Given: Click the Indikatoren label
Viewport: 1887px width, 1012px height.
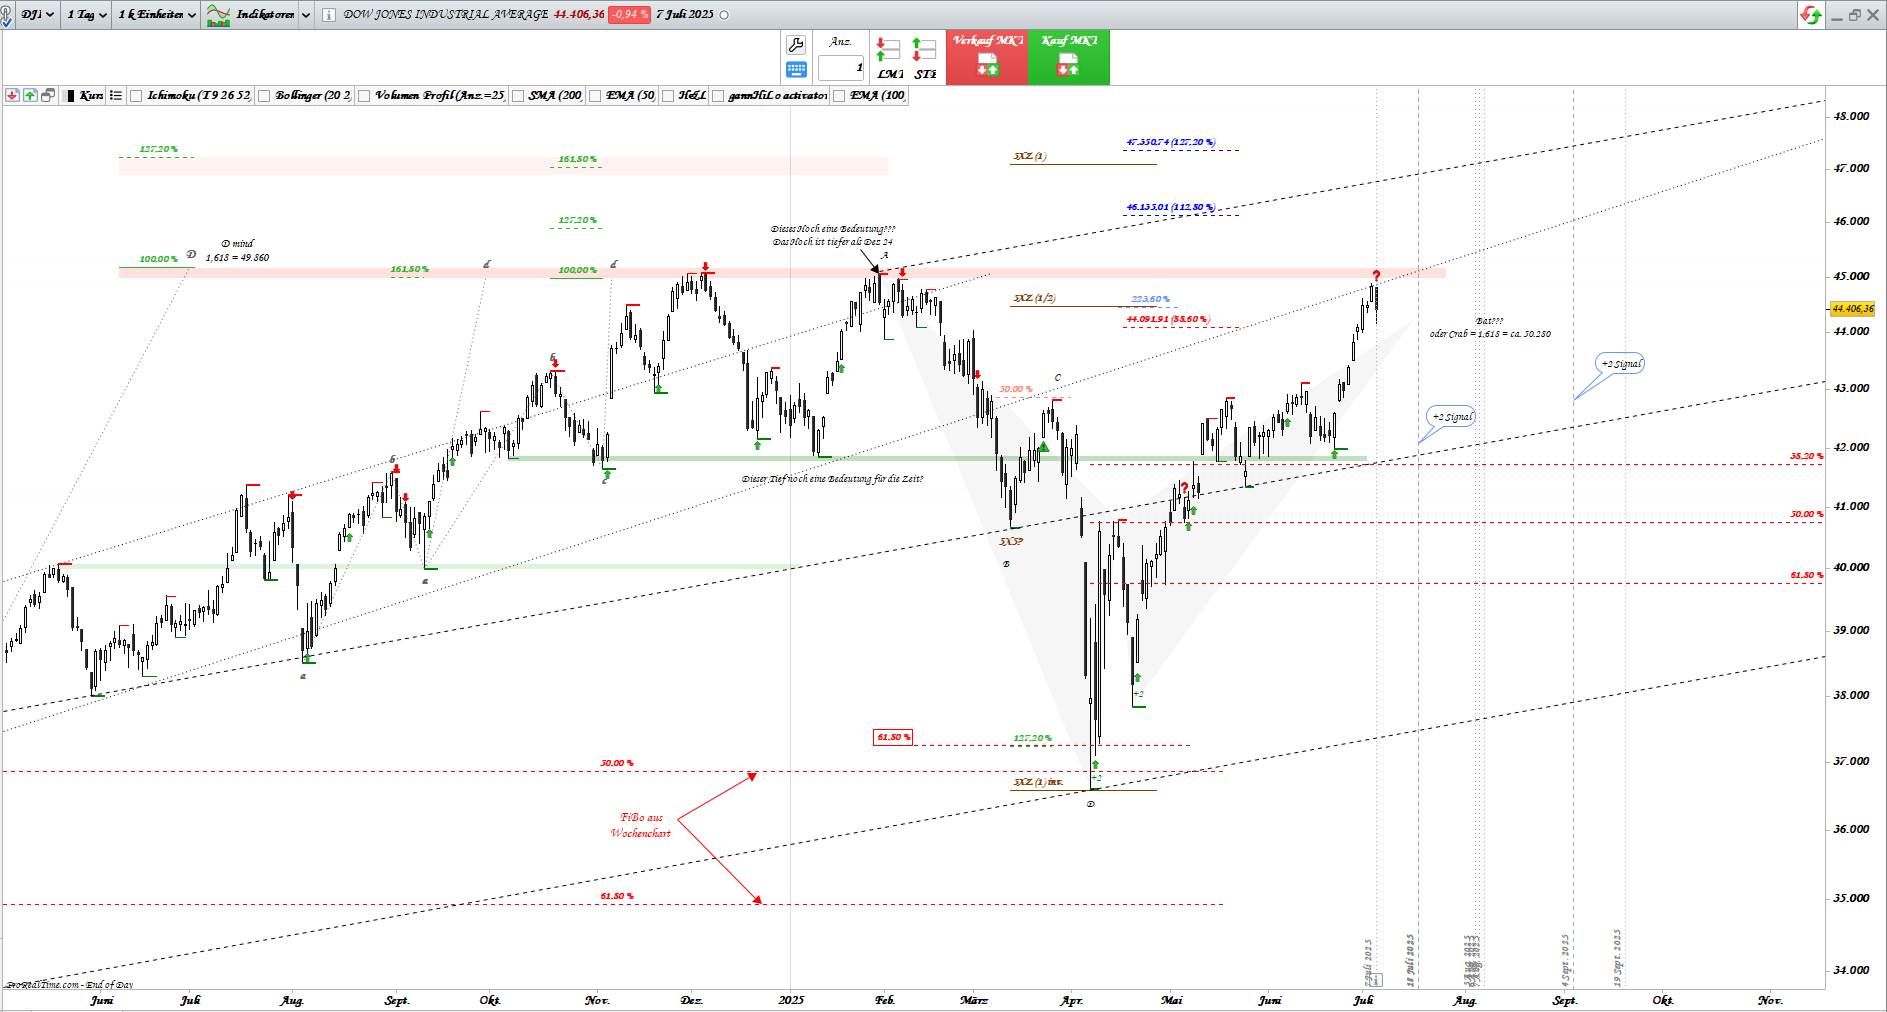Looking at the screenshot, I should pos(265,15).
